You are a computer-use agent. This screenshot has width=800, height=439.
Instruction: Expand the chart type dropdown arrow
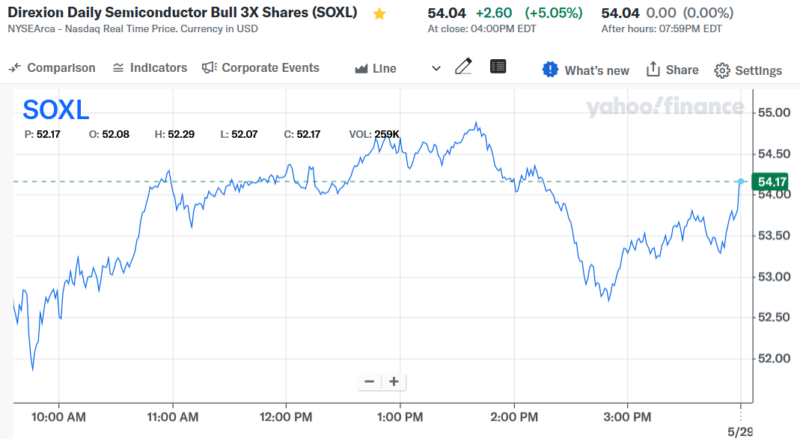(x=436, y=68)
